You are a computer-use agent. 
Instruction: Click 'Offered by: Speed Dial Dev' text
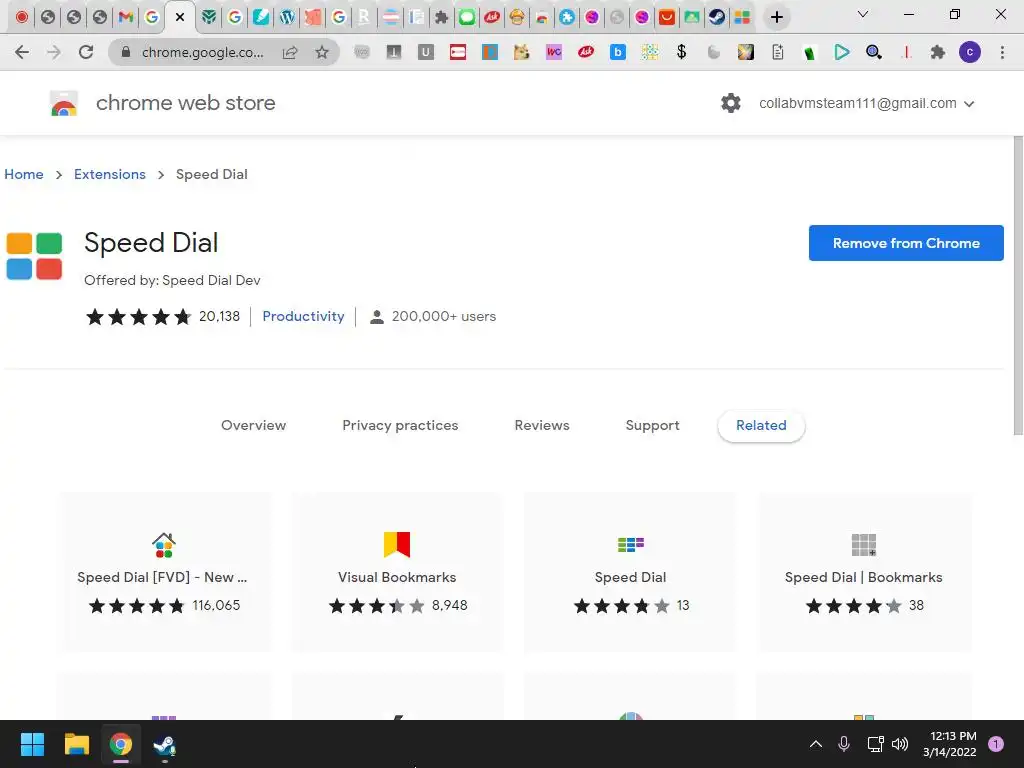(172, 280)
